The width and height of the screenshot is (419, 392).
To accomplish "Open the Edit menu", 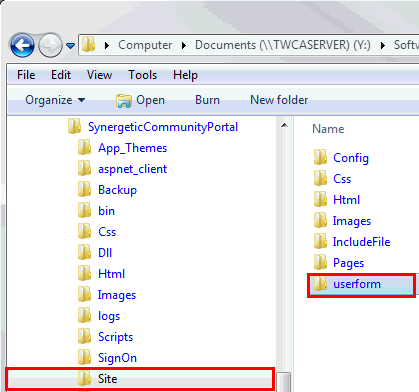I will click(61, 75).
